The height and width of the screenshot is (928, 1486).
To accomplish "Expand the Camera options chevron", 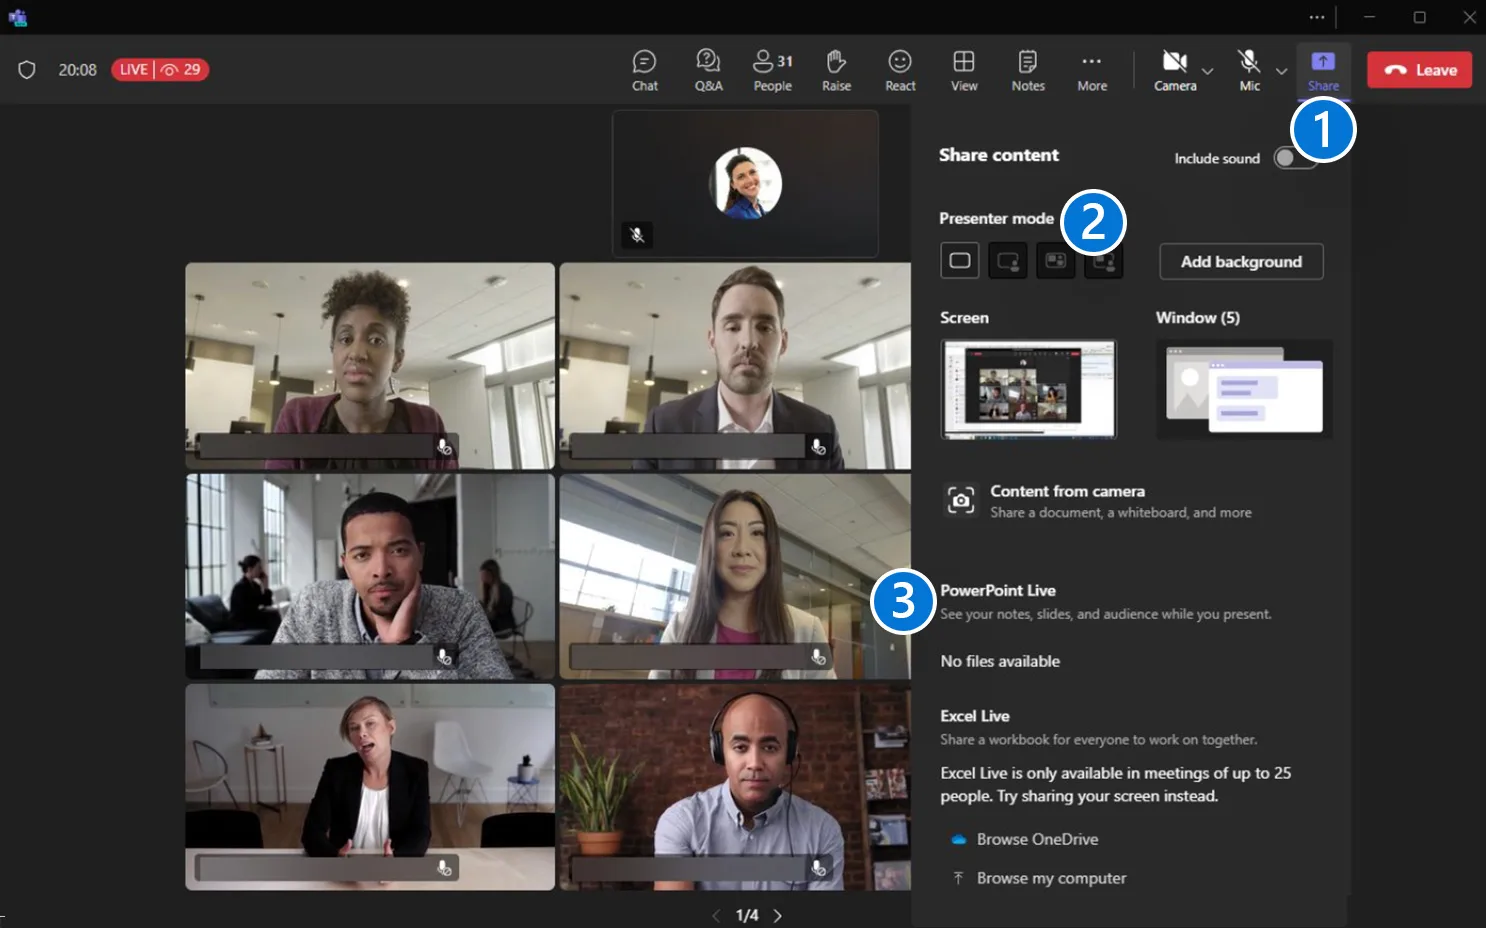I will click(x=1208, y=71).
